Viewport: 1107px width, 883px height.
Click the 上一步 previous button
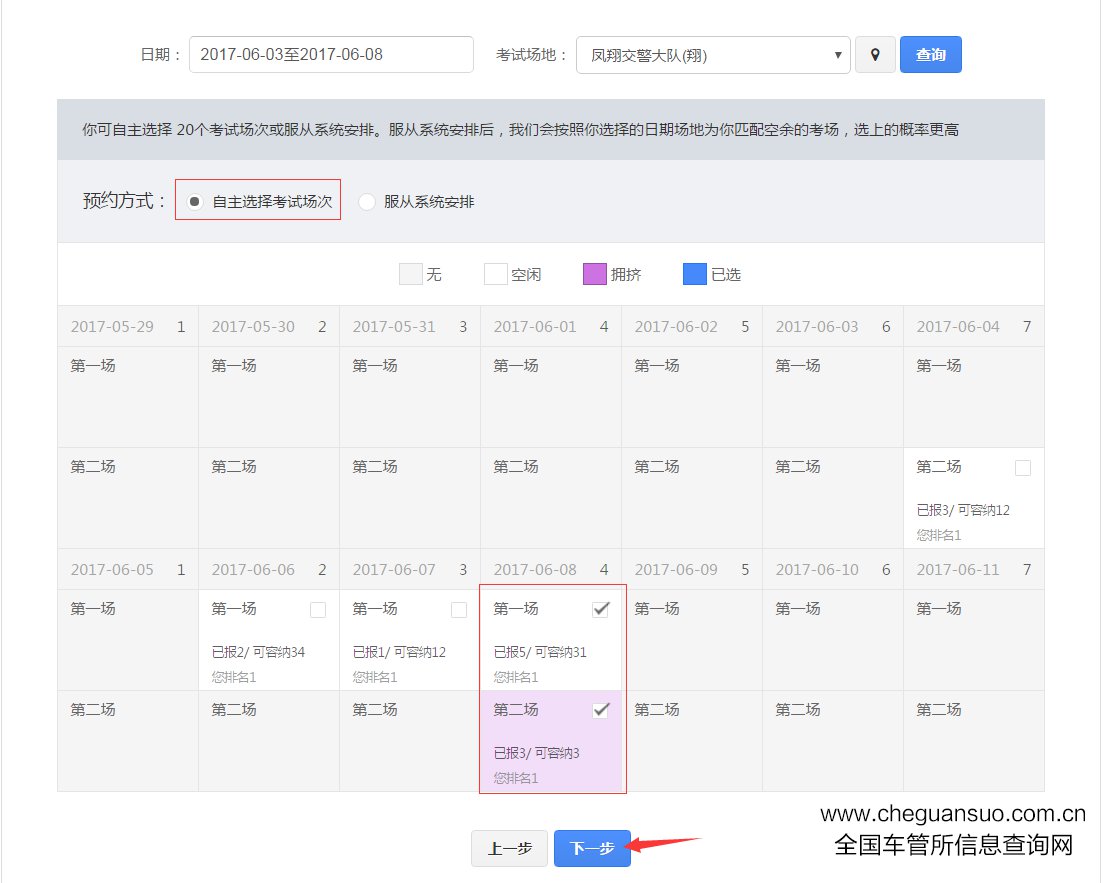pos(509,848)
